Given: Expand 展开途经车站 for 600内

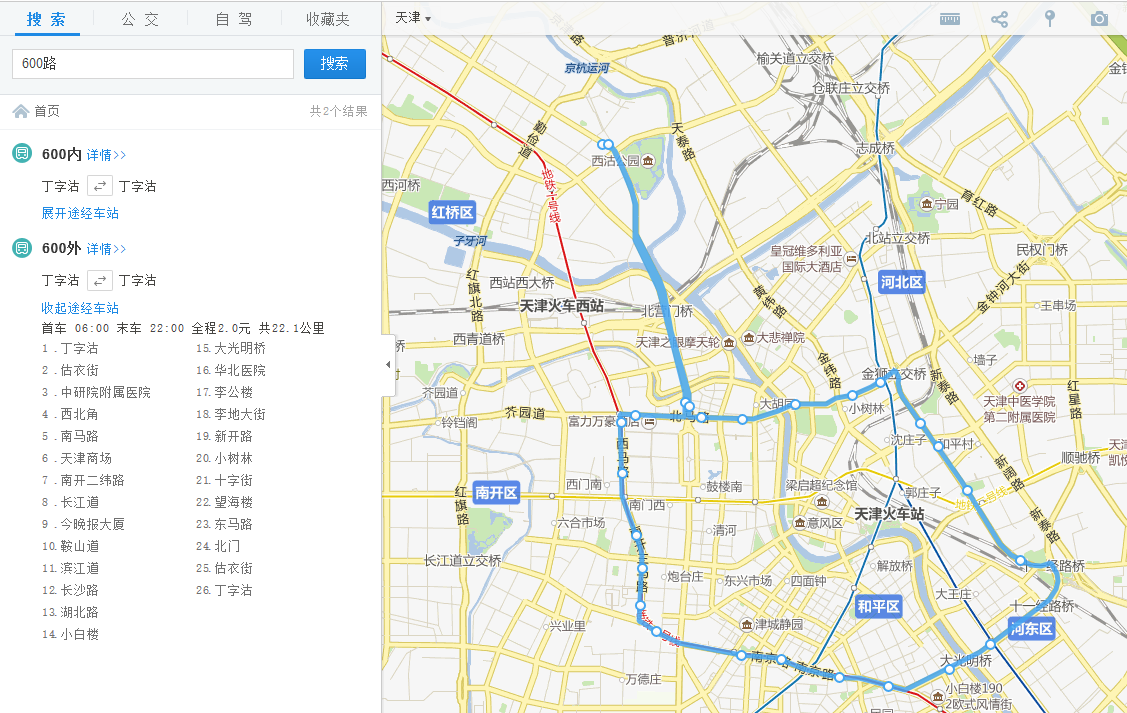Looking at the screenshot, I should point(80,214).
